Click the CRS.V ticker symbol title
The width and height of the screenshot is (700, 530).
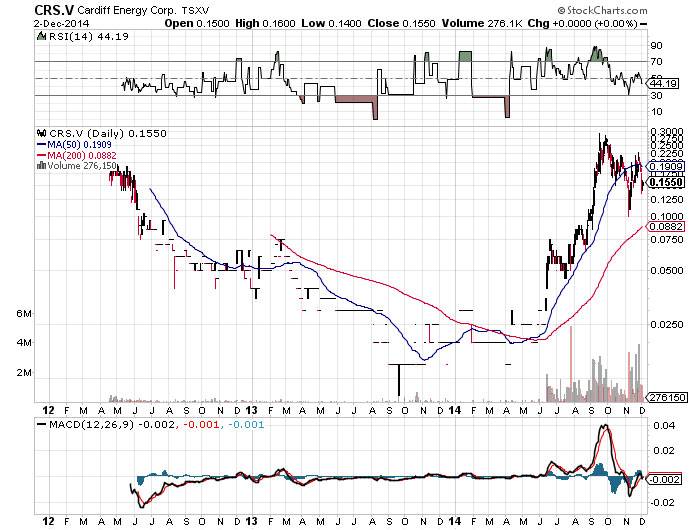point(58,9)
